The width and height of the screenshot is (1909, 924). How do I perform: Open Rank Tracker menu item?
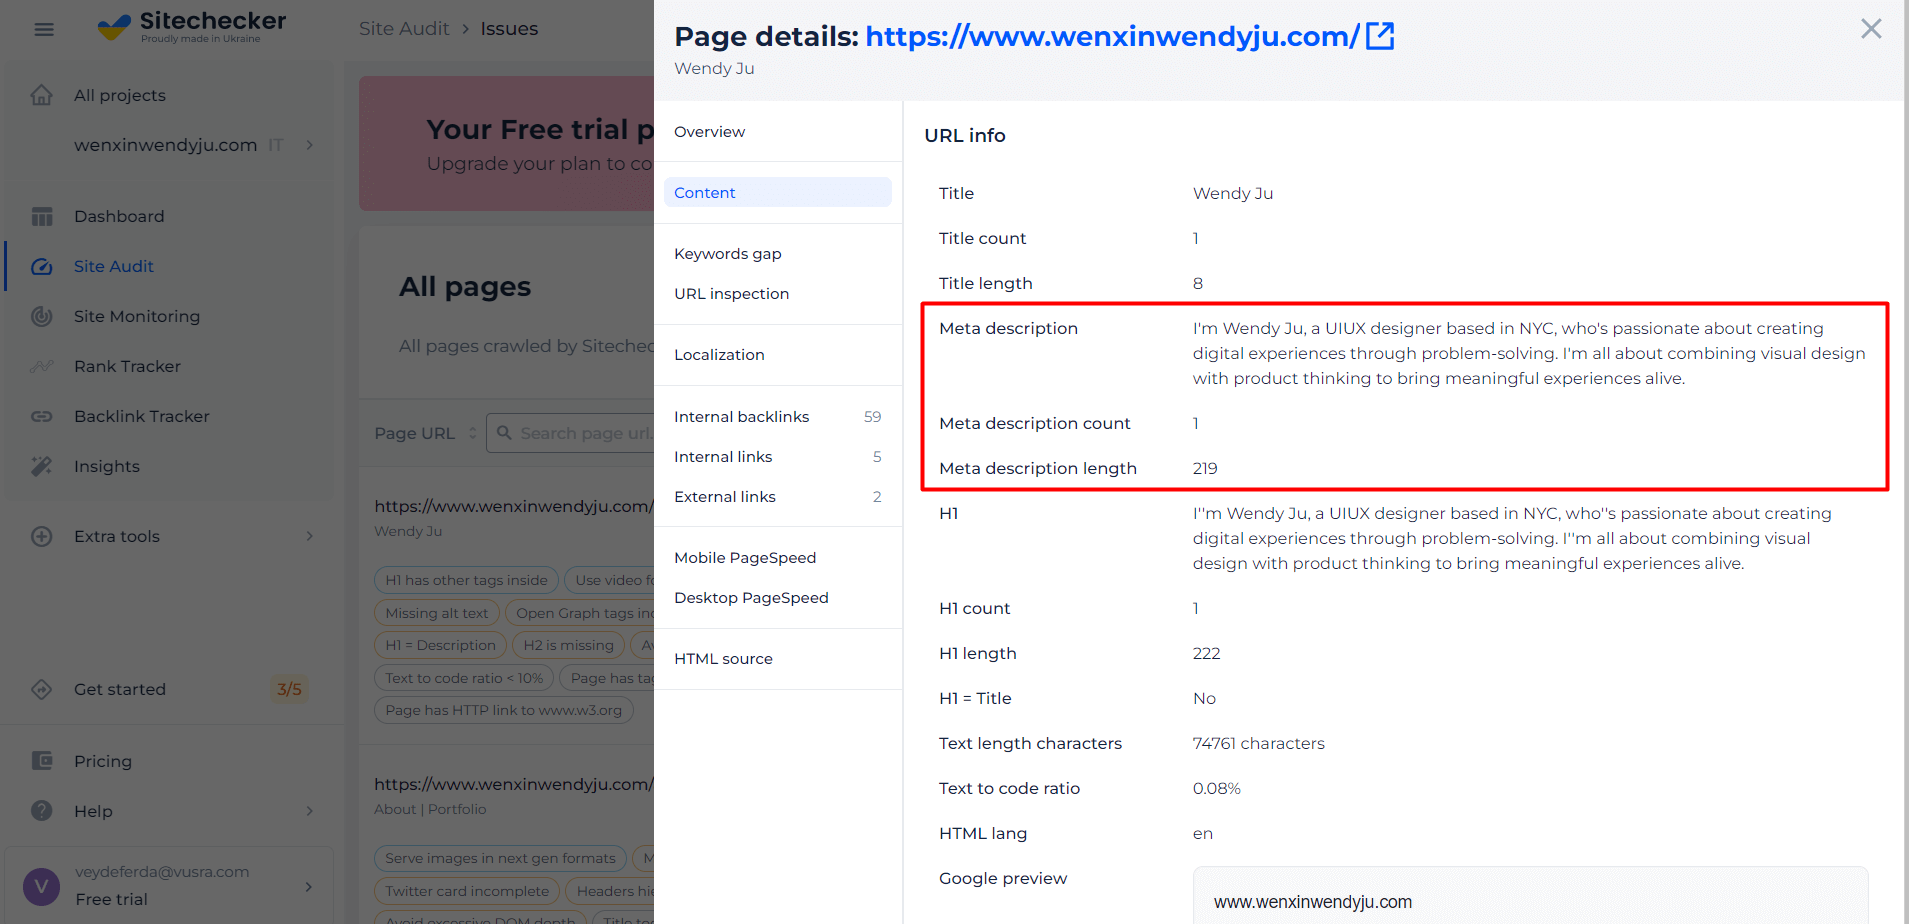click(x=127, y=366)
